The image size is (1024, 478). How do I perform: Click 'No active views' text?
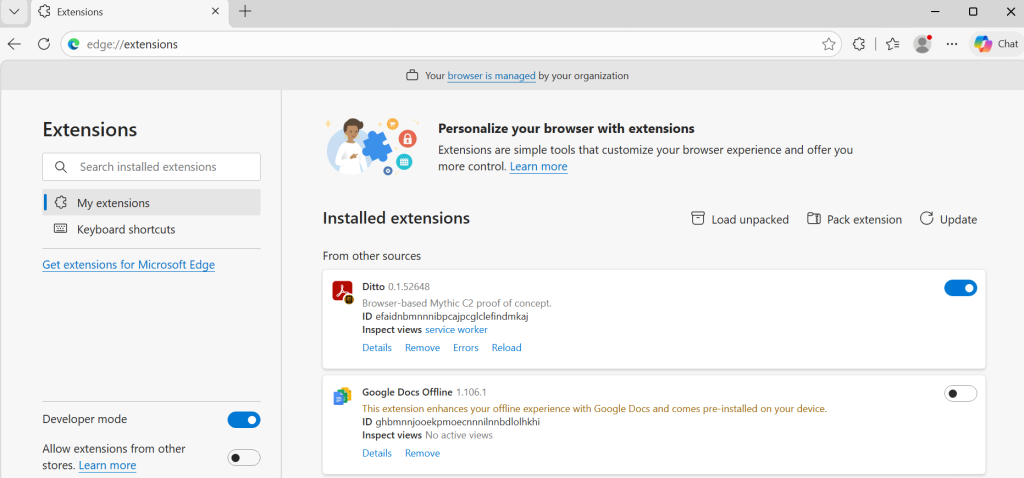click(x=458, y=435)
